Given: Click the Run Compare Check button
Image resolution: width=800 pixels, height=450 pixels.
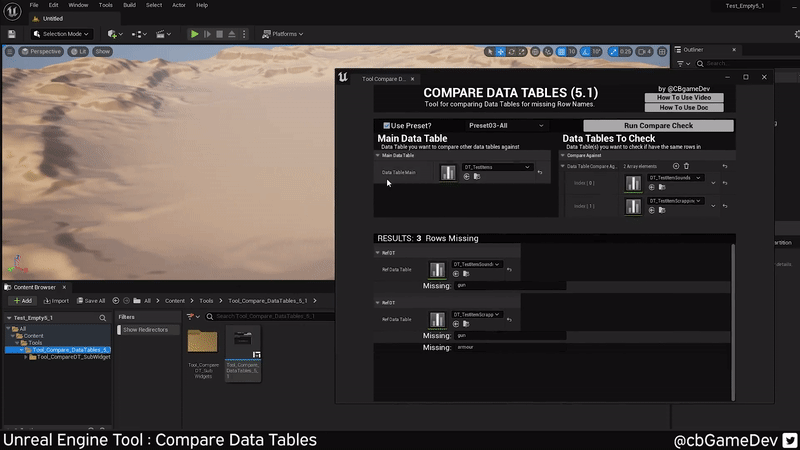Looking at the screenshot, I should [x=658, y=126].
